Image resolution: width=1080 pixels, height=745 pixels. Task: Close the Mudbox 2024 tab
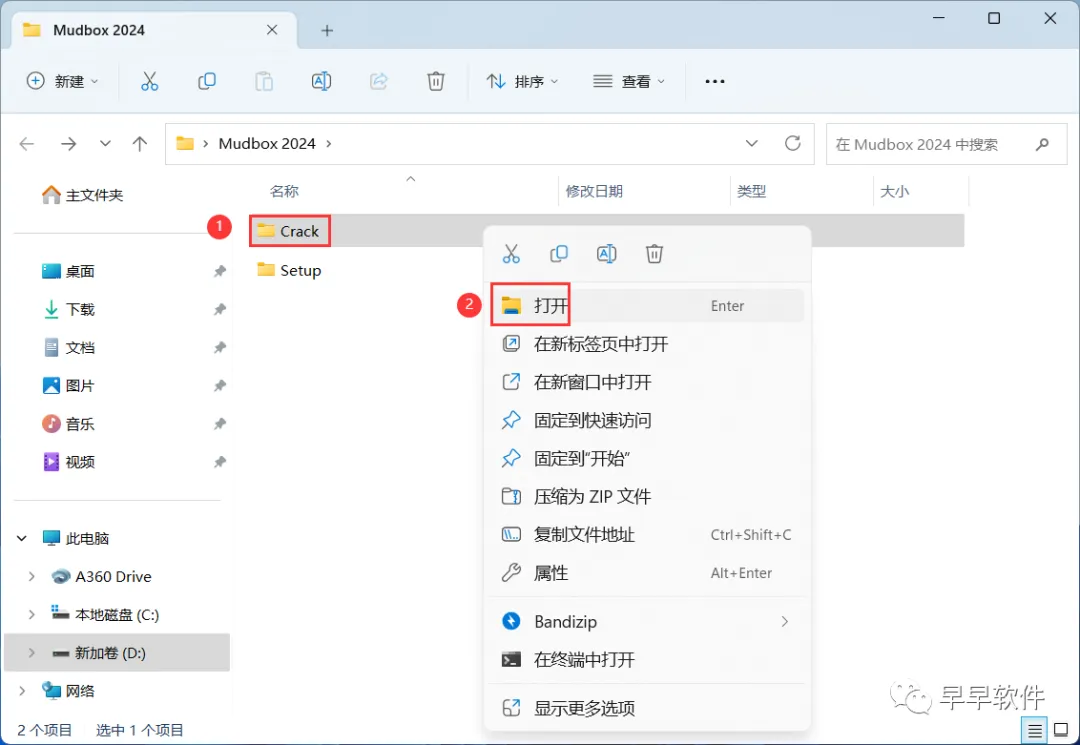[272, 30]
